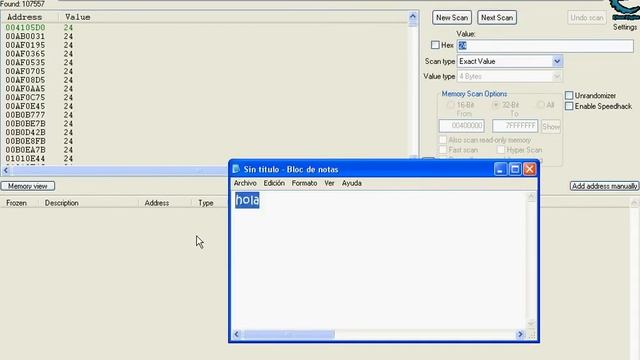Enable Speedhack checkbox
The width and height of the screenshot is (640, 360).
(x=569, y=106)
